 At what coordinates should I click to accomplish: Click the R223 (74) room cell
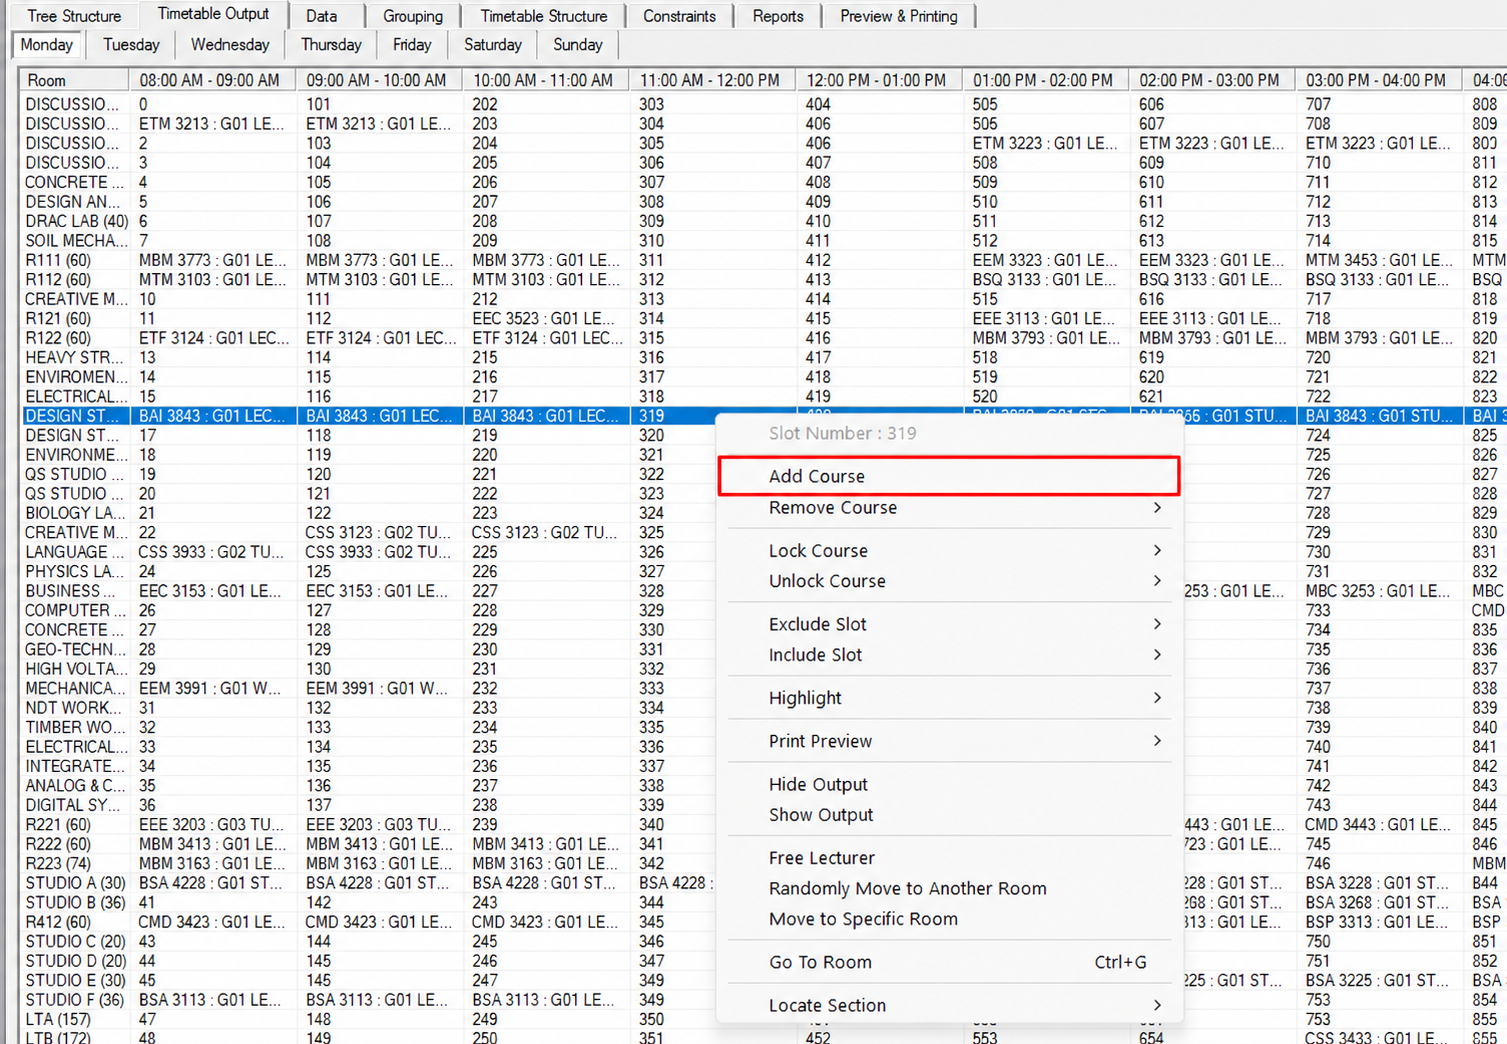76,863
